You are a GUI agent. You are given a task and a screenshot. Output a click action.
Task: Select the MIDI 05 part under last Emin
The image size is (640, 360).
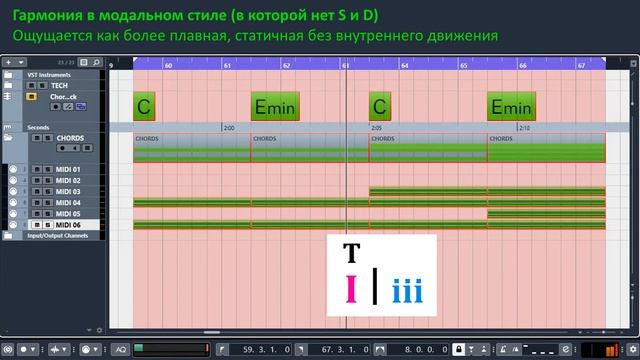(x=546, y=213)
